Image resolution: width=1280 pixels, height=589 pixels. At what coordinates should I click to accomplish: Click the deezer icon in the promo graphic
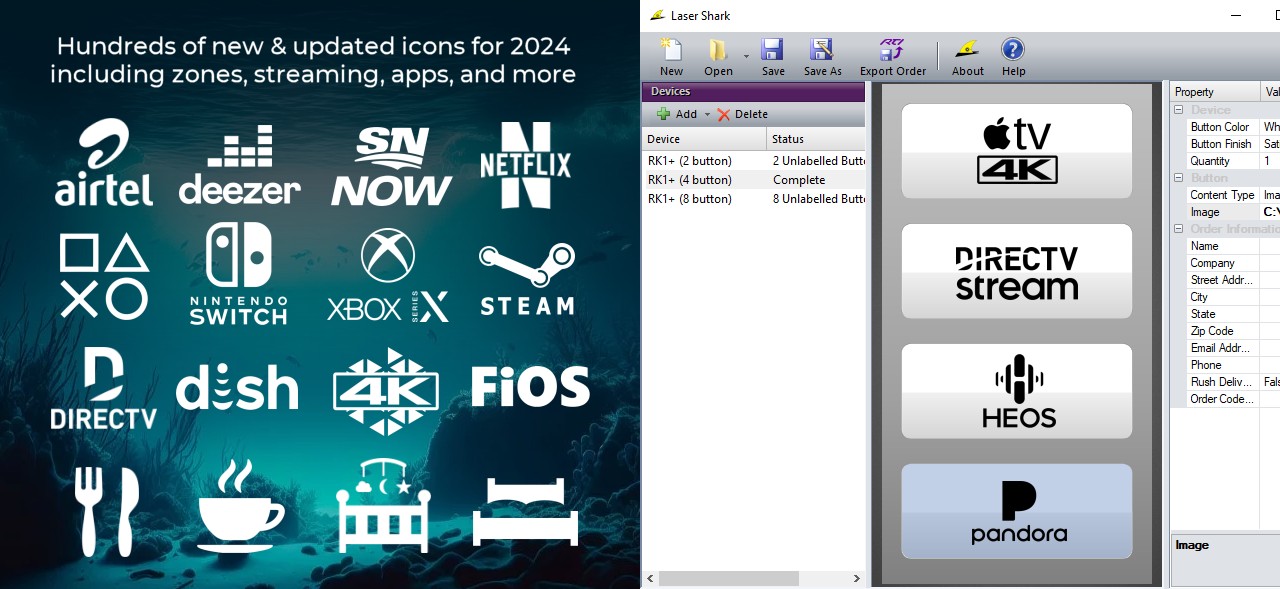[240, 165]
